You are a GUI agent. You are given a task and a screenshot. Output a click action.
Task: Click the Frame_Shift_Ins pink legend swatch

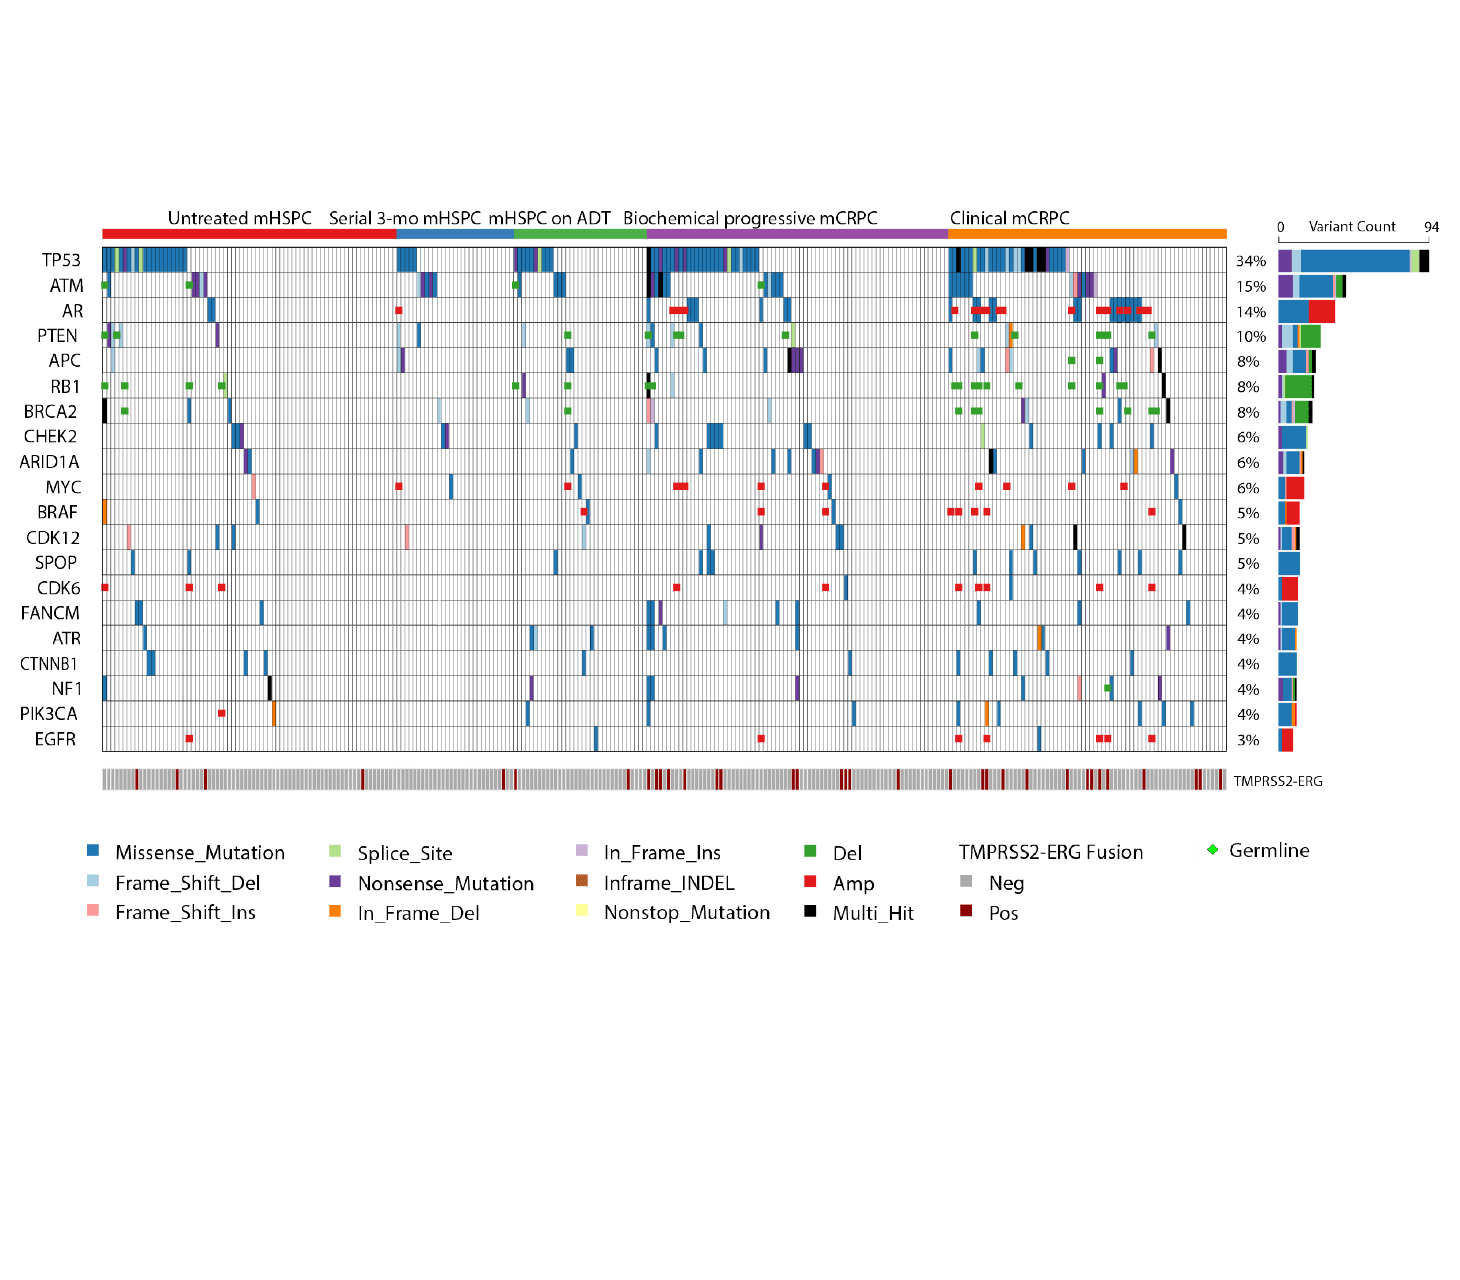tap(93, 910)
